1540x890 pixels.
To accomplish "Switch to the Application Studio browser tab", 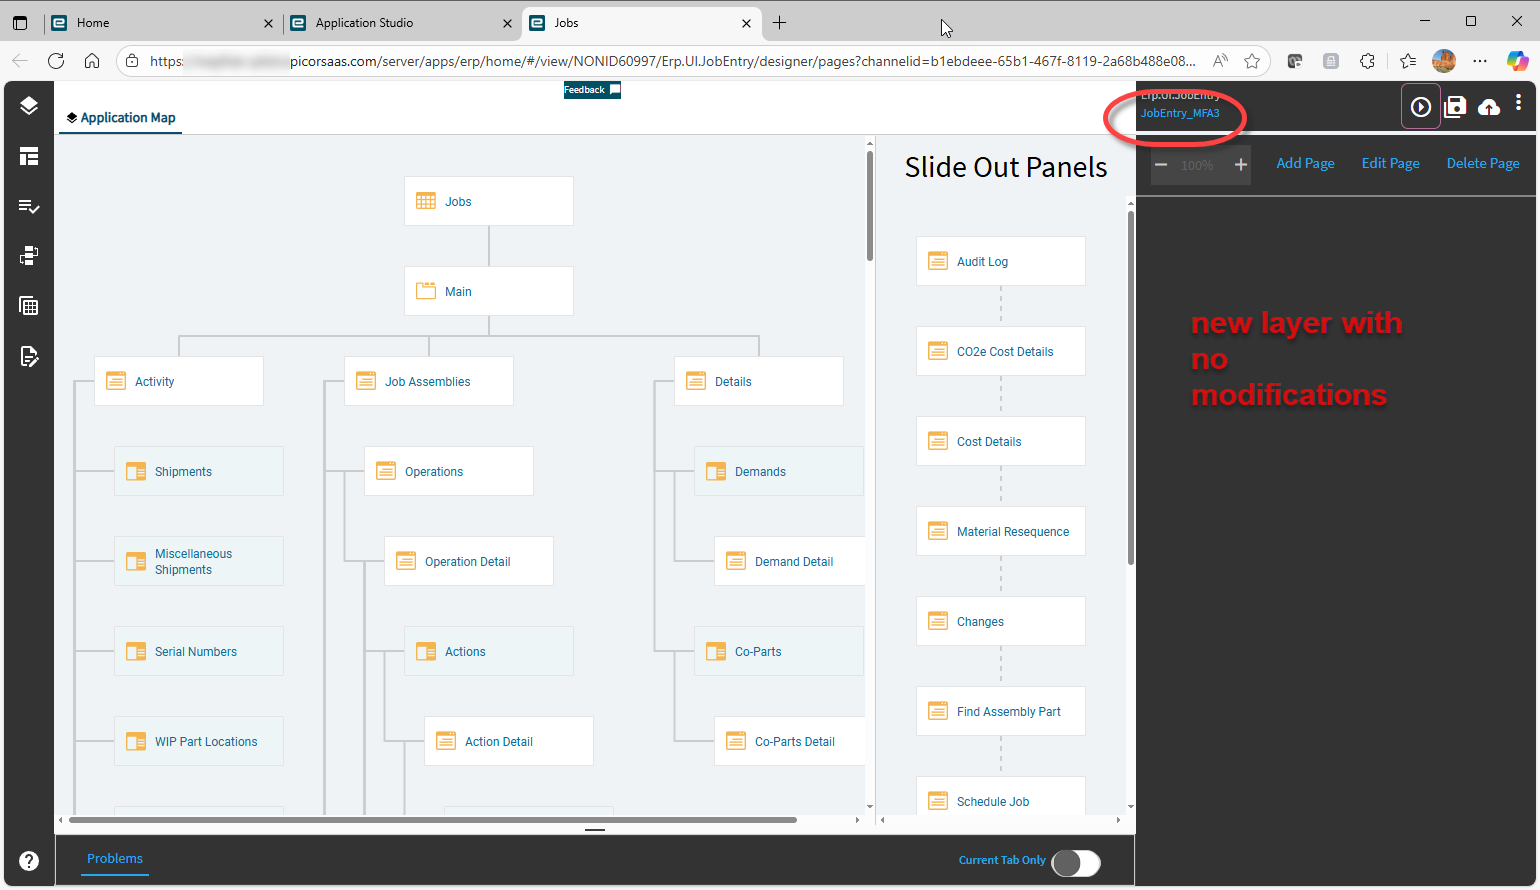I will click(x=400, y=23).
